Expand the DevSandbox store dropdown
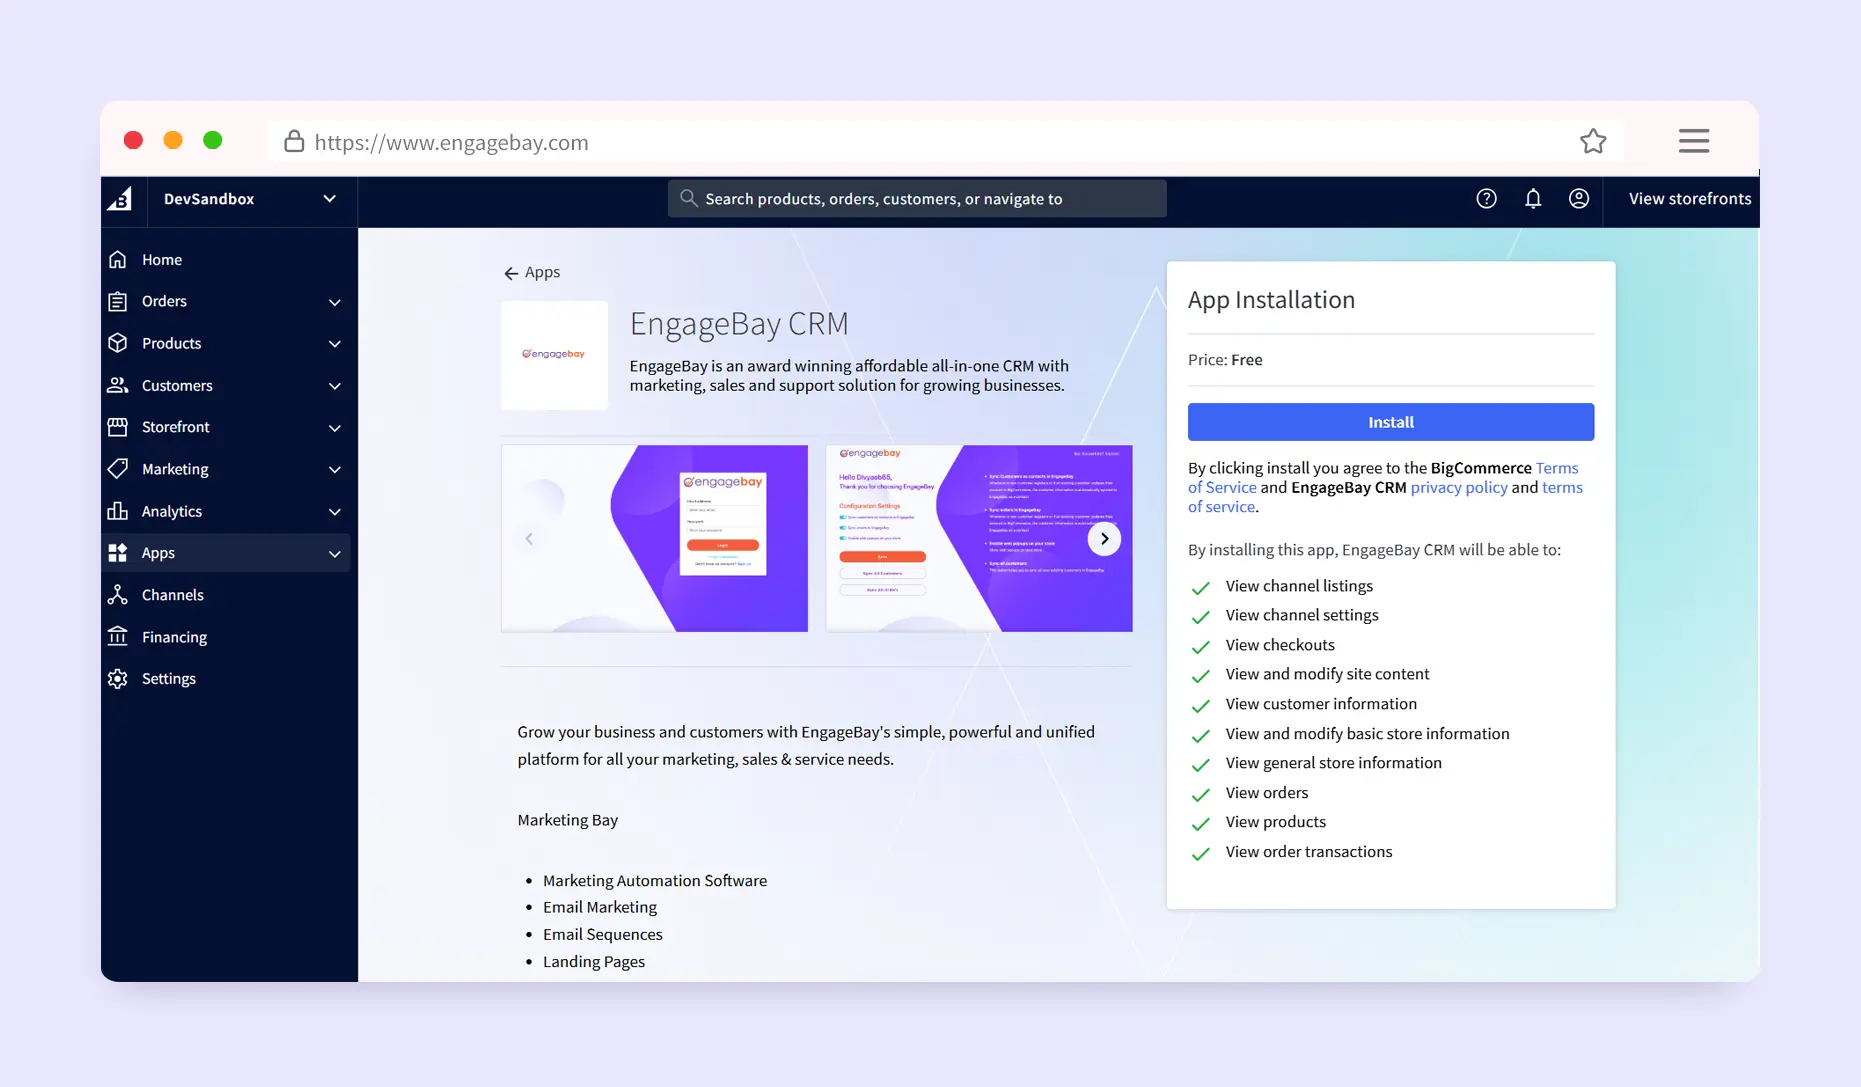Screen dimensions: 1861x1087 (329, 199)
